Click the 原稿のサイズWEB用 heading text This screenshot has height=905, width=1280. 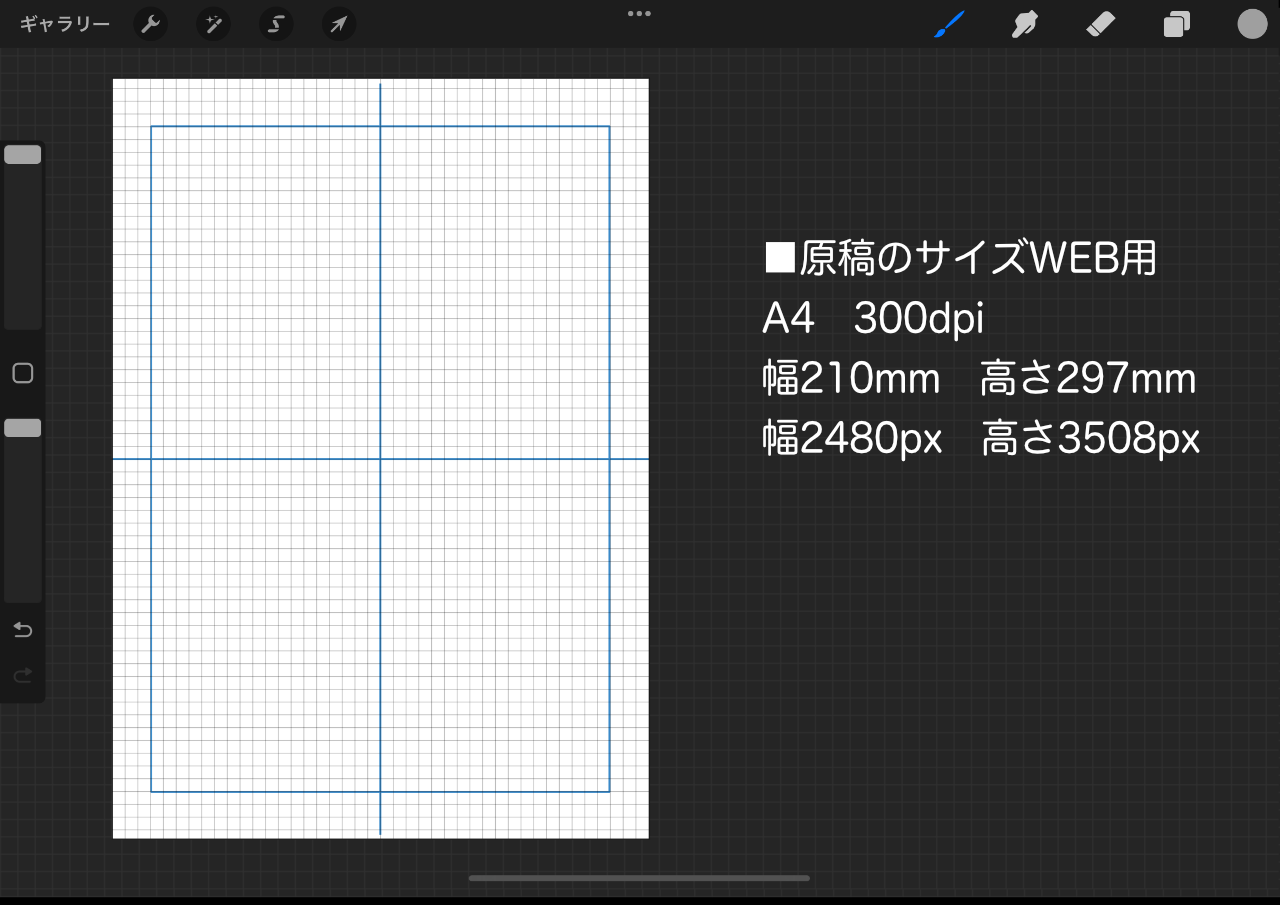pos(960,258)
